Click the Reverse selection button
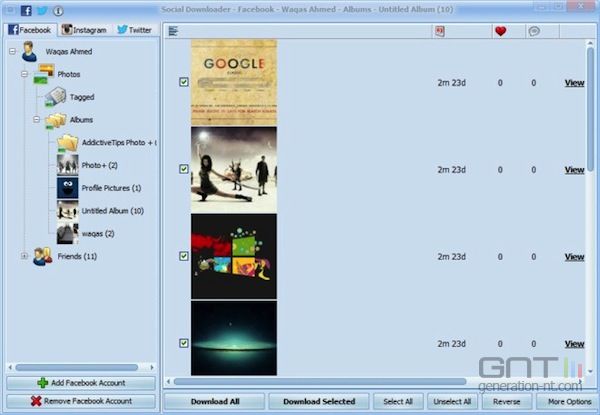Viewport: 600px width, 415px height. [506, 402]
